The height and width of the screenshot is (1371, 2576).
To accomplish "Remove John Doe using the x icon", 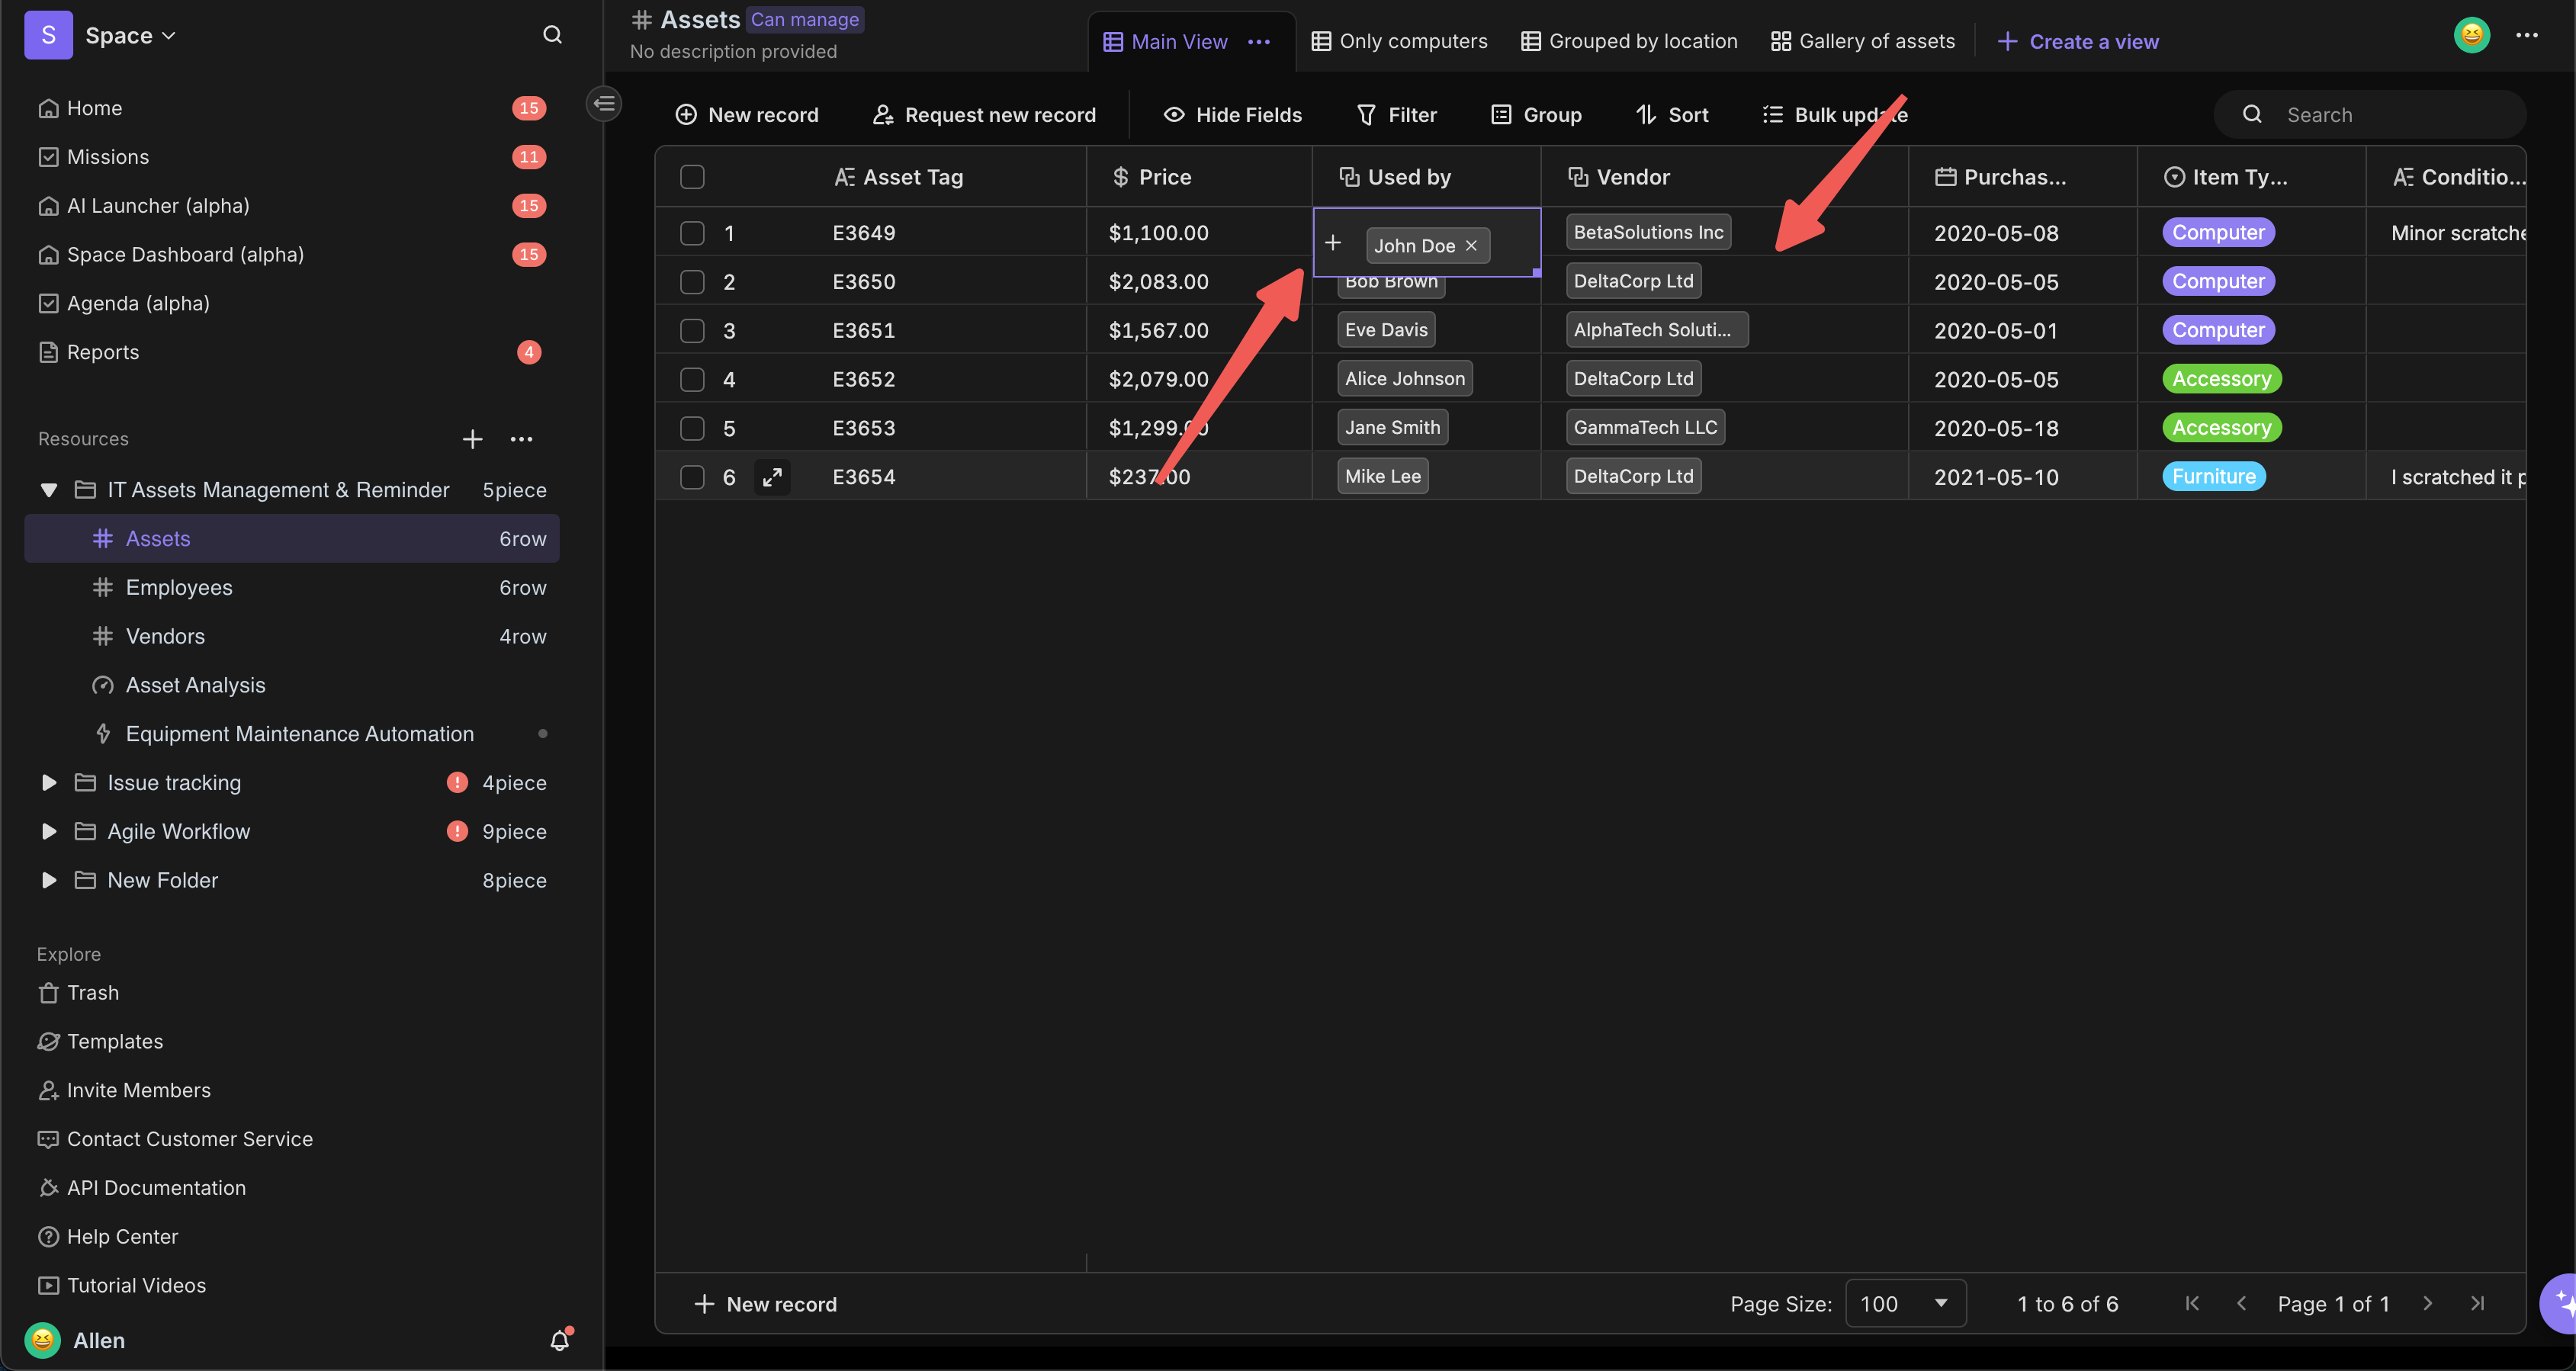I will click(x=1471, y=246).
